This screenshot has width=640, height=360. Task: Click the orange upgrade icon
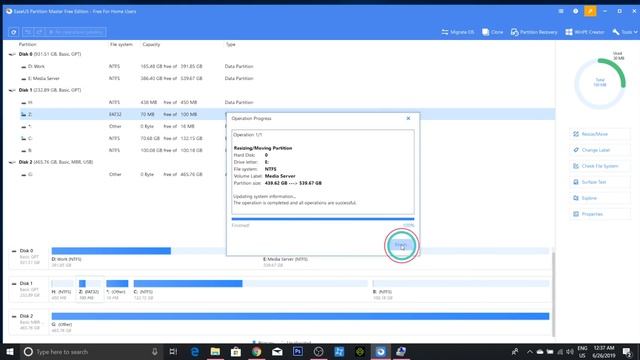pos(590,11)
